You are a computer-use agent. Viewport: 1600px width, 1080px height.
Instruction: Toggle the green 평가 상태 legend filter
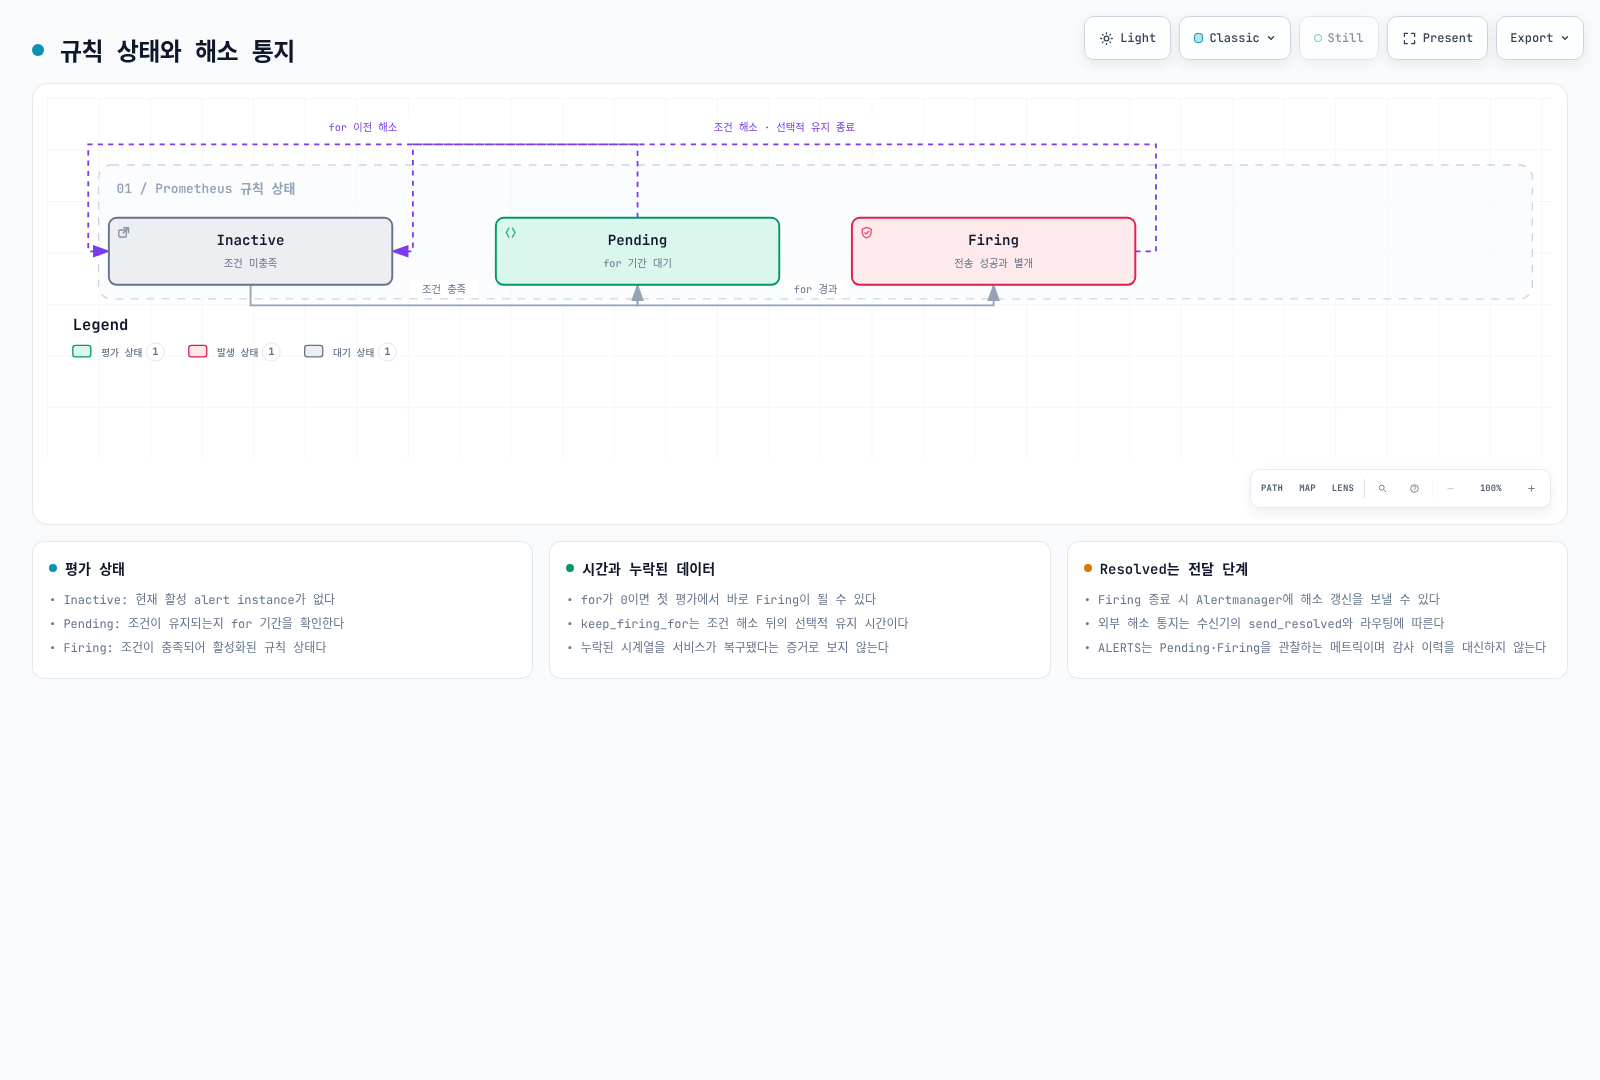117,351
